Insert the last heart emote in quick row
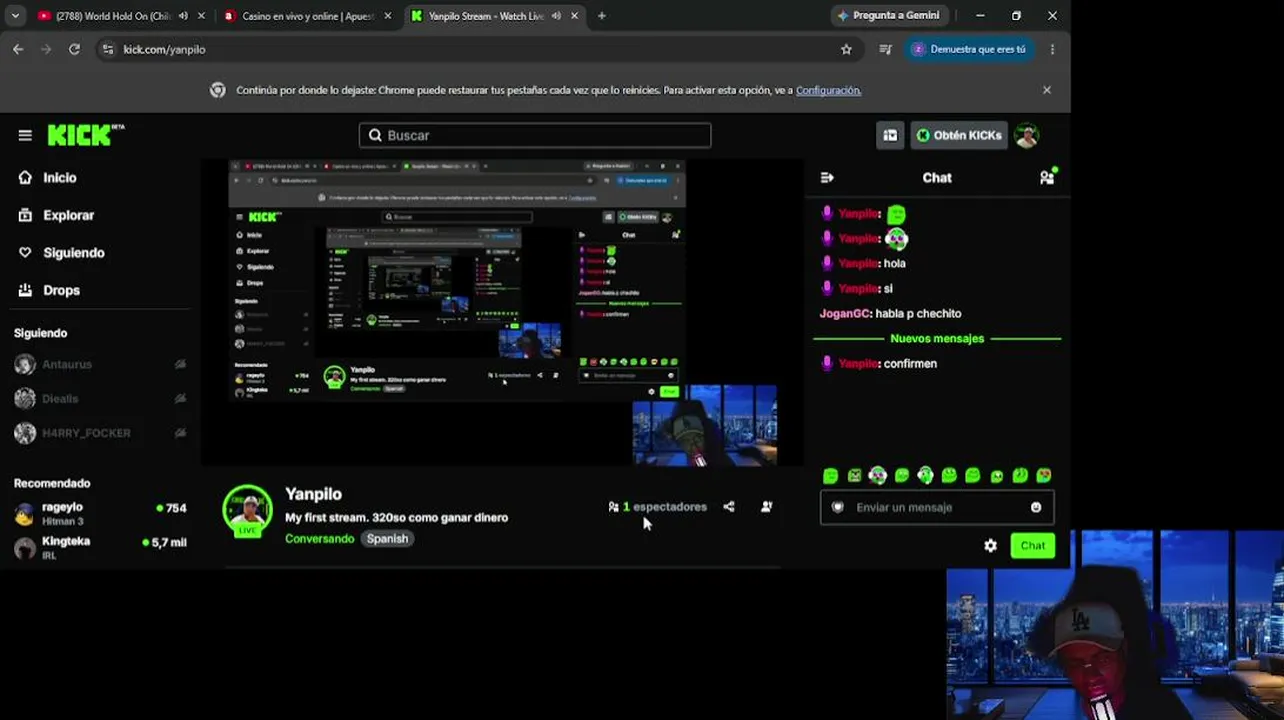This screenshot has height=720, width=1284. click(x=1044, y=476)
